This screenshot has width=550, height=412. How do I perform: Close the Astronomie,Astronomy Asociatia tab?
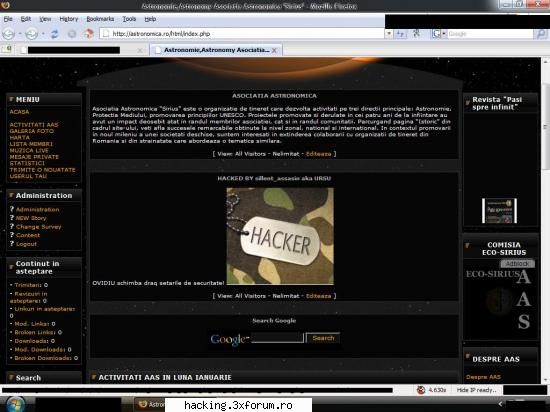[274, 50]
